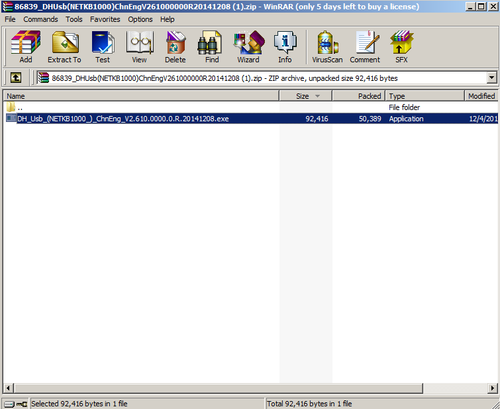Viewport: 500px width, 409px height.
Task: Open the Commands menu
Action: [41, 19]
